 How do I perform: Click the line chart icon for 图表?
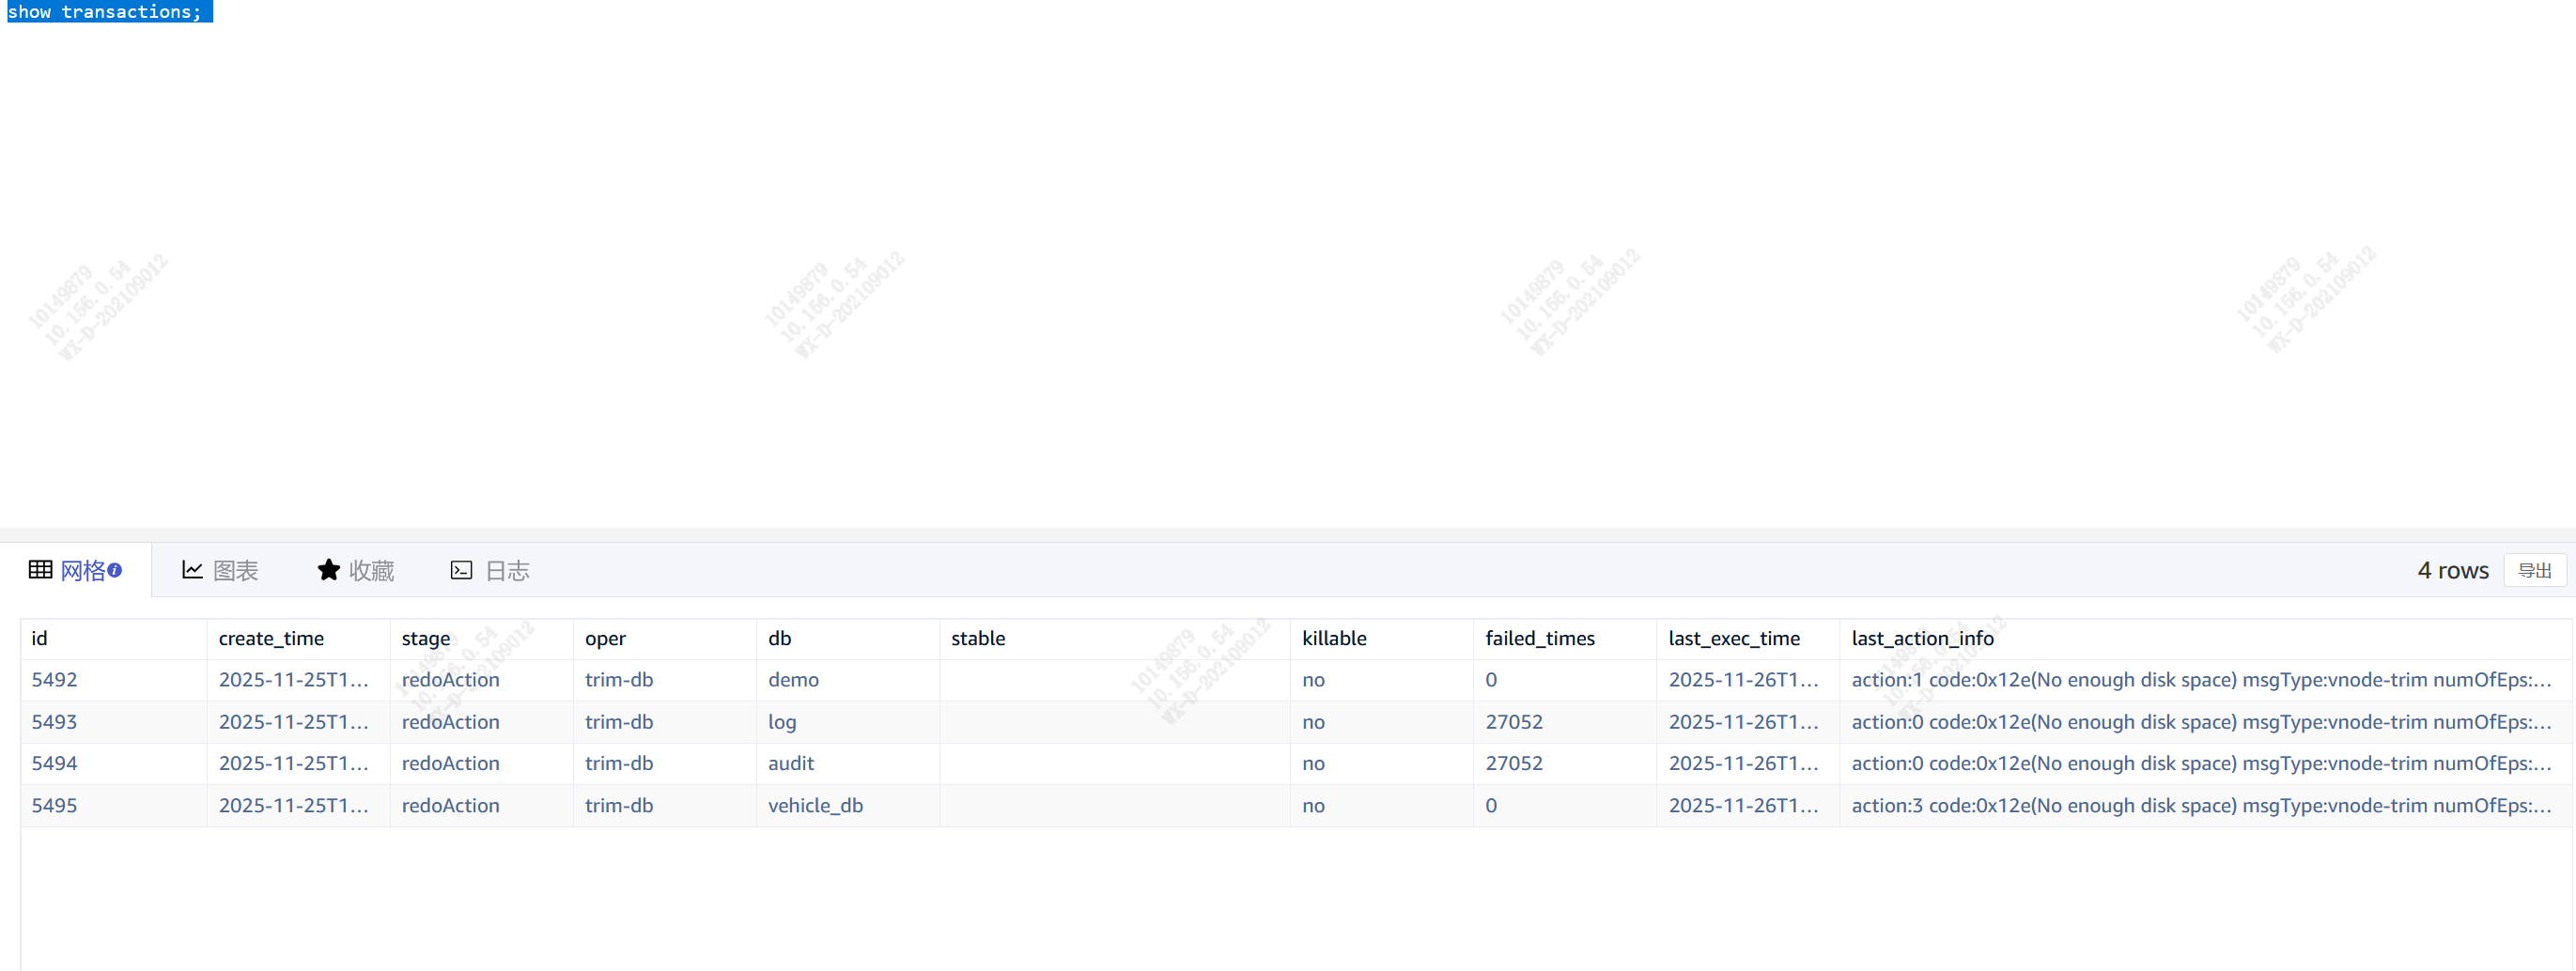click(192, 570)
